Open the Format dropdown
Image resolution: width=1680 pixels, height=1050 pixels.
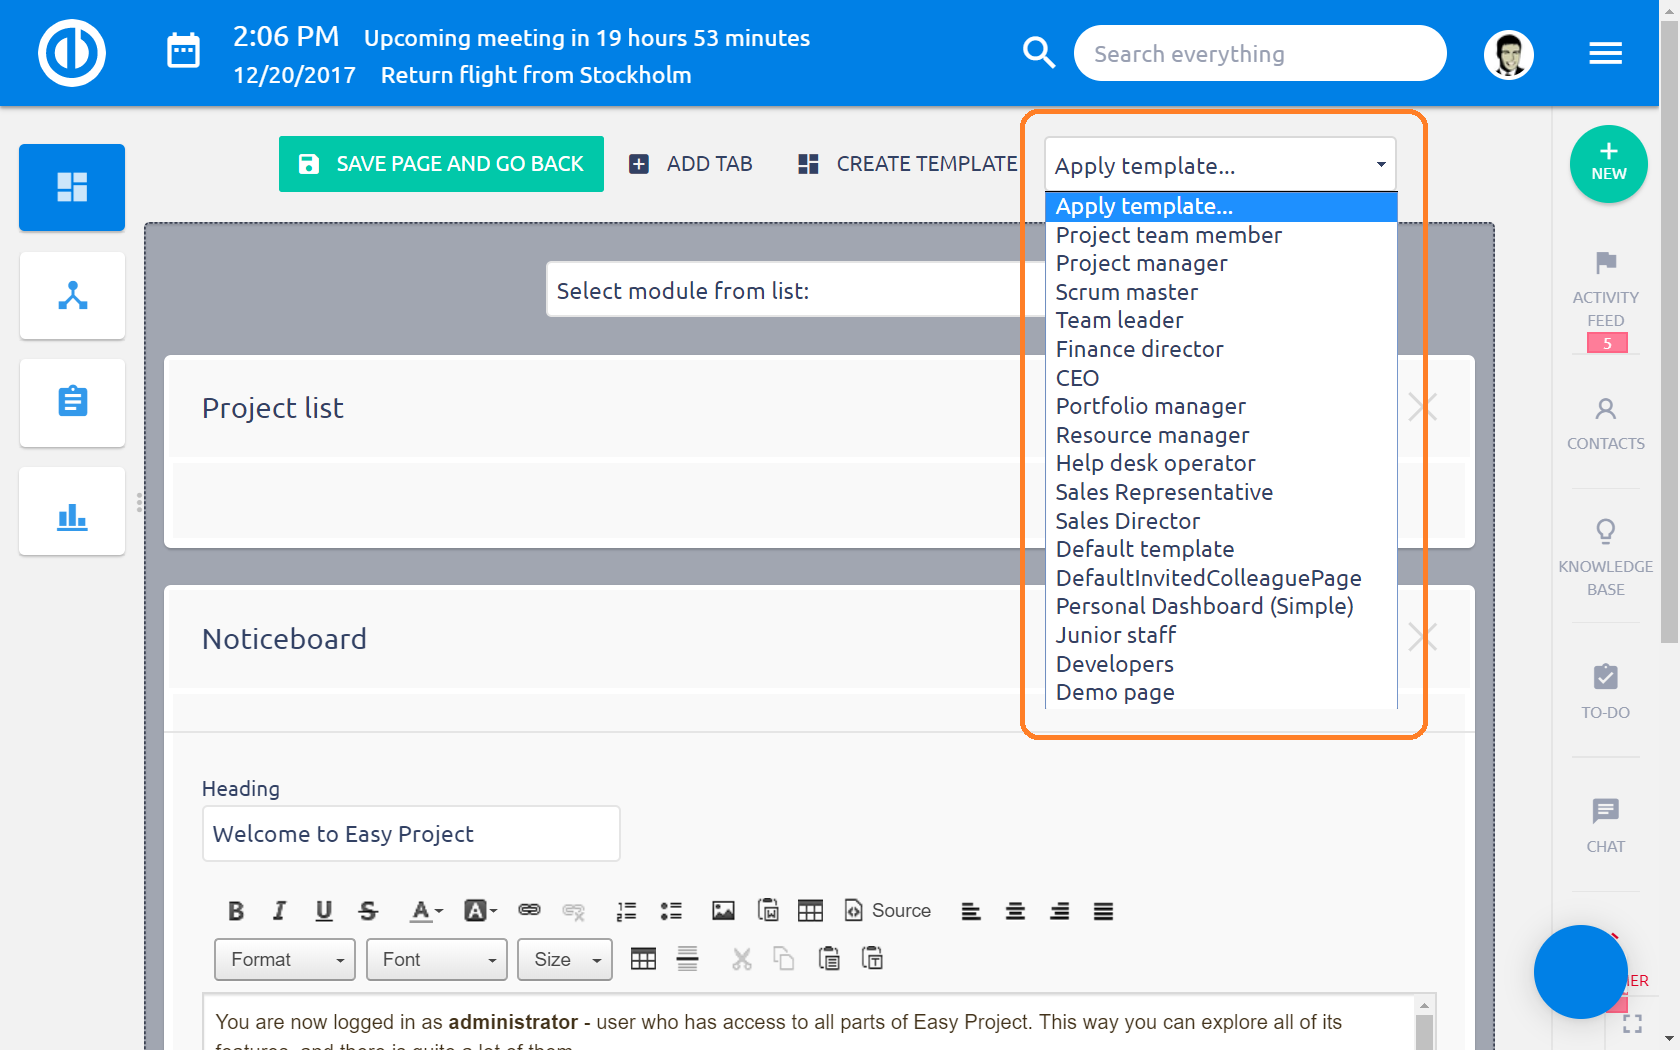[x=285, y=960]
